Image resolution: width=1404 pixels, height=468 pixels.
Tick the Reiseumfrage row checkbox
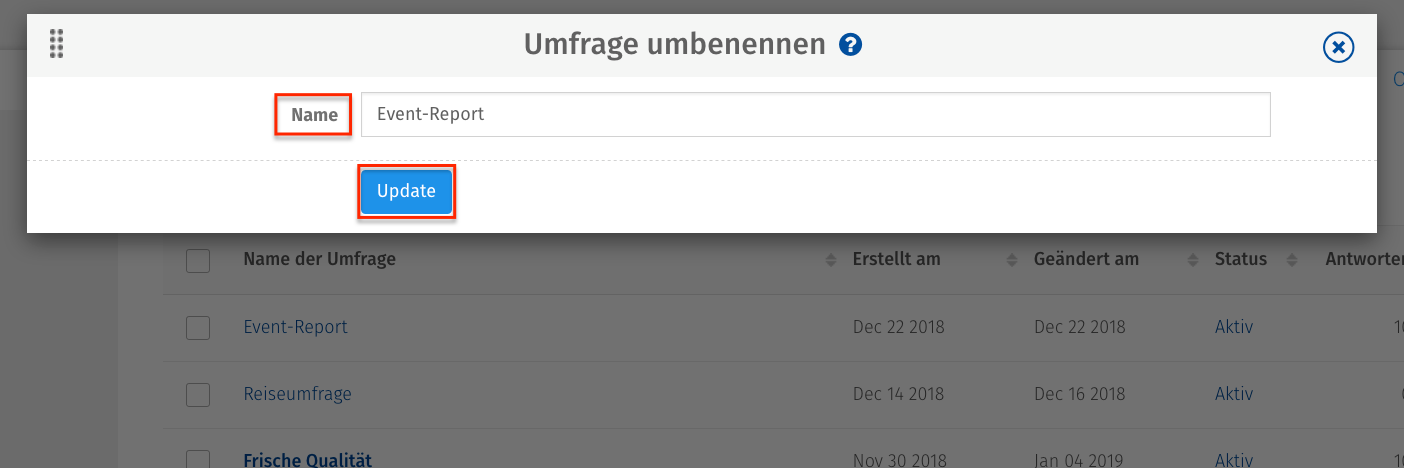(198, 394)
